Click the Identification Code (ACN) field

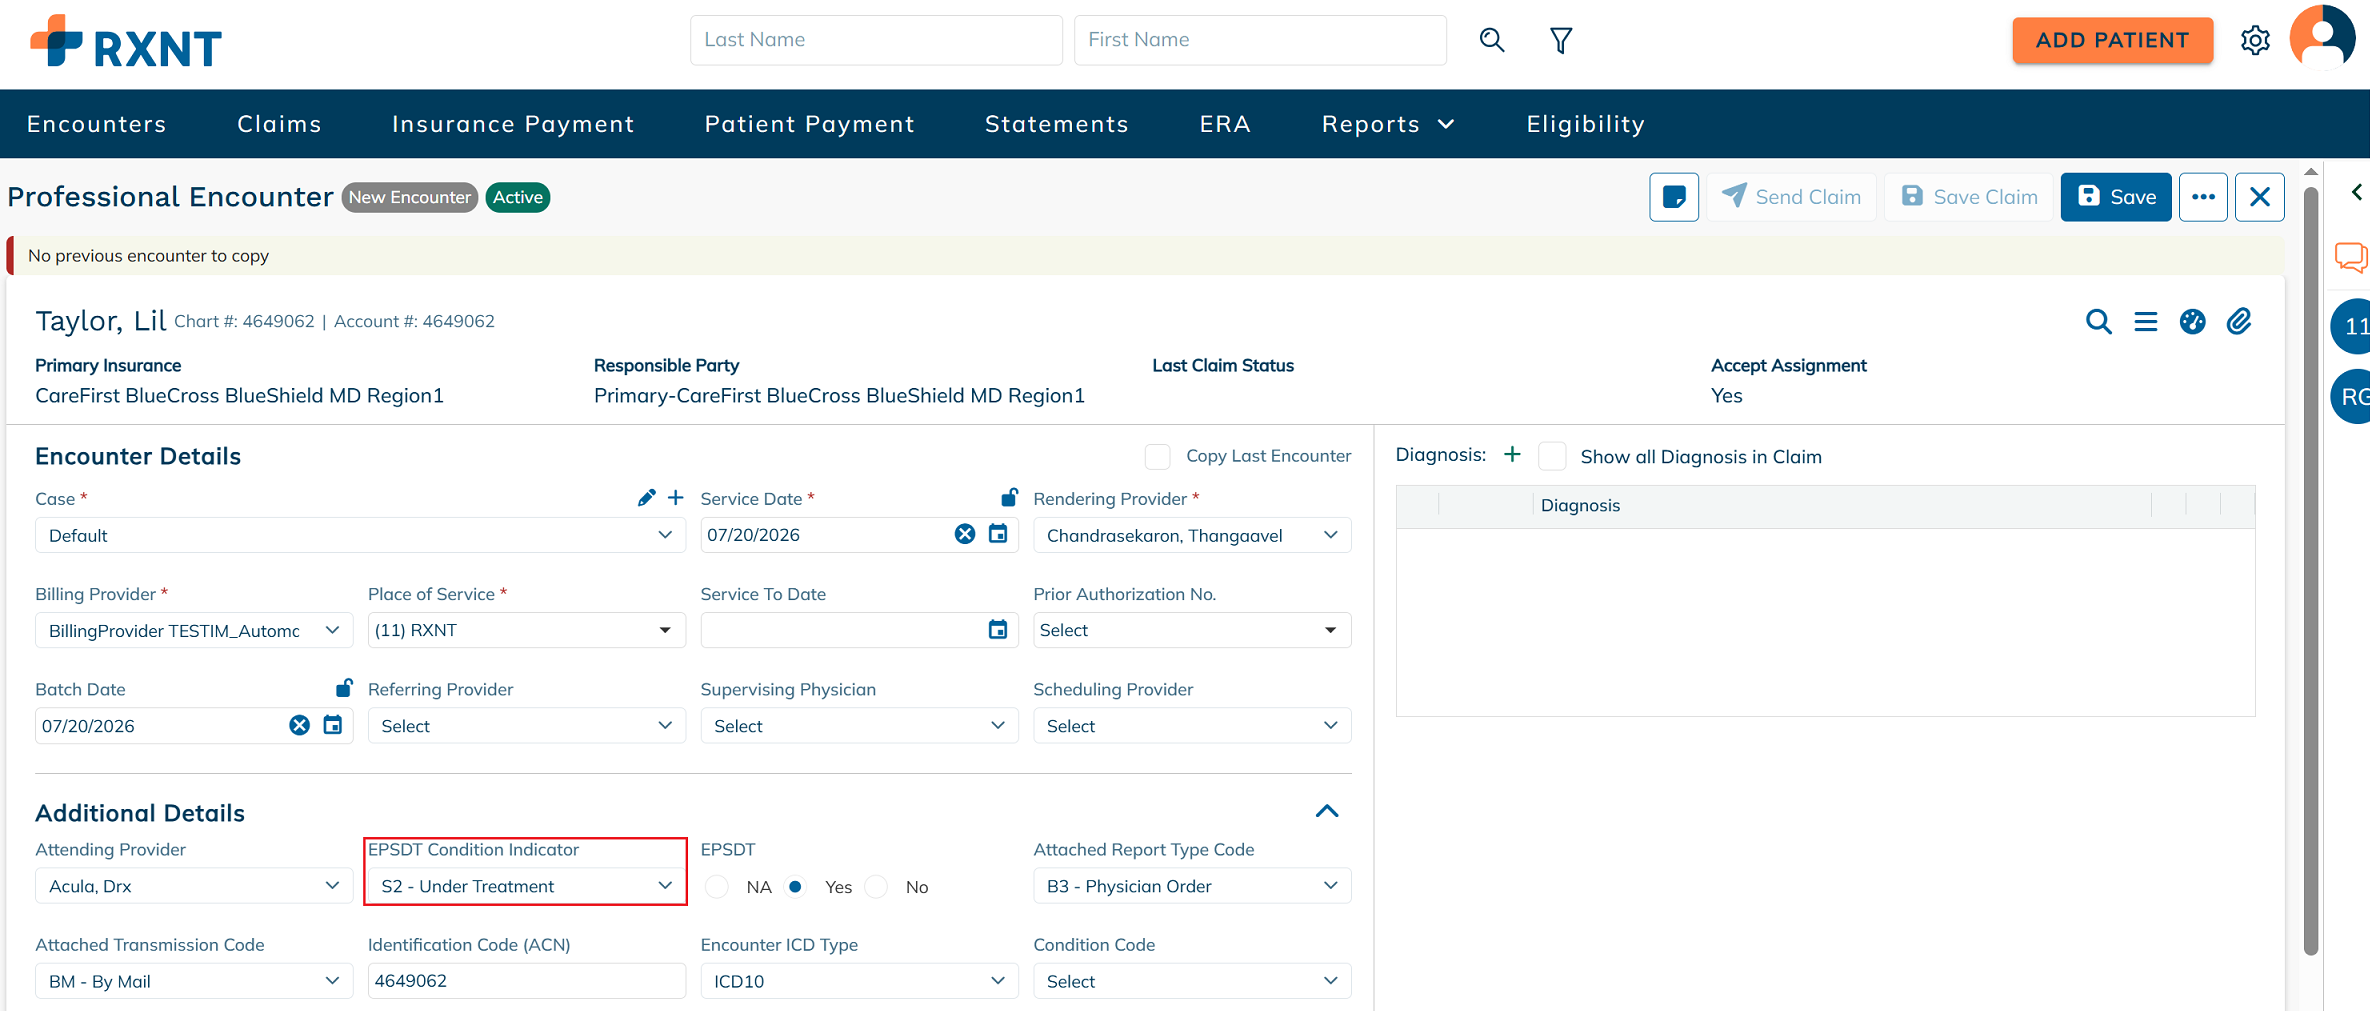point(527,981)
